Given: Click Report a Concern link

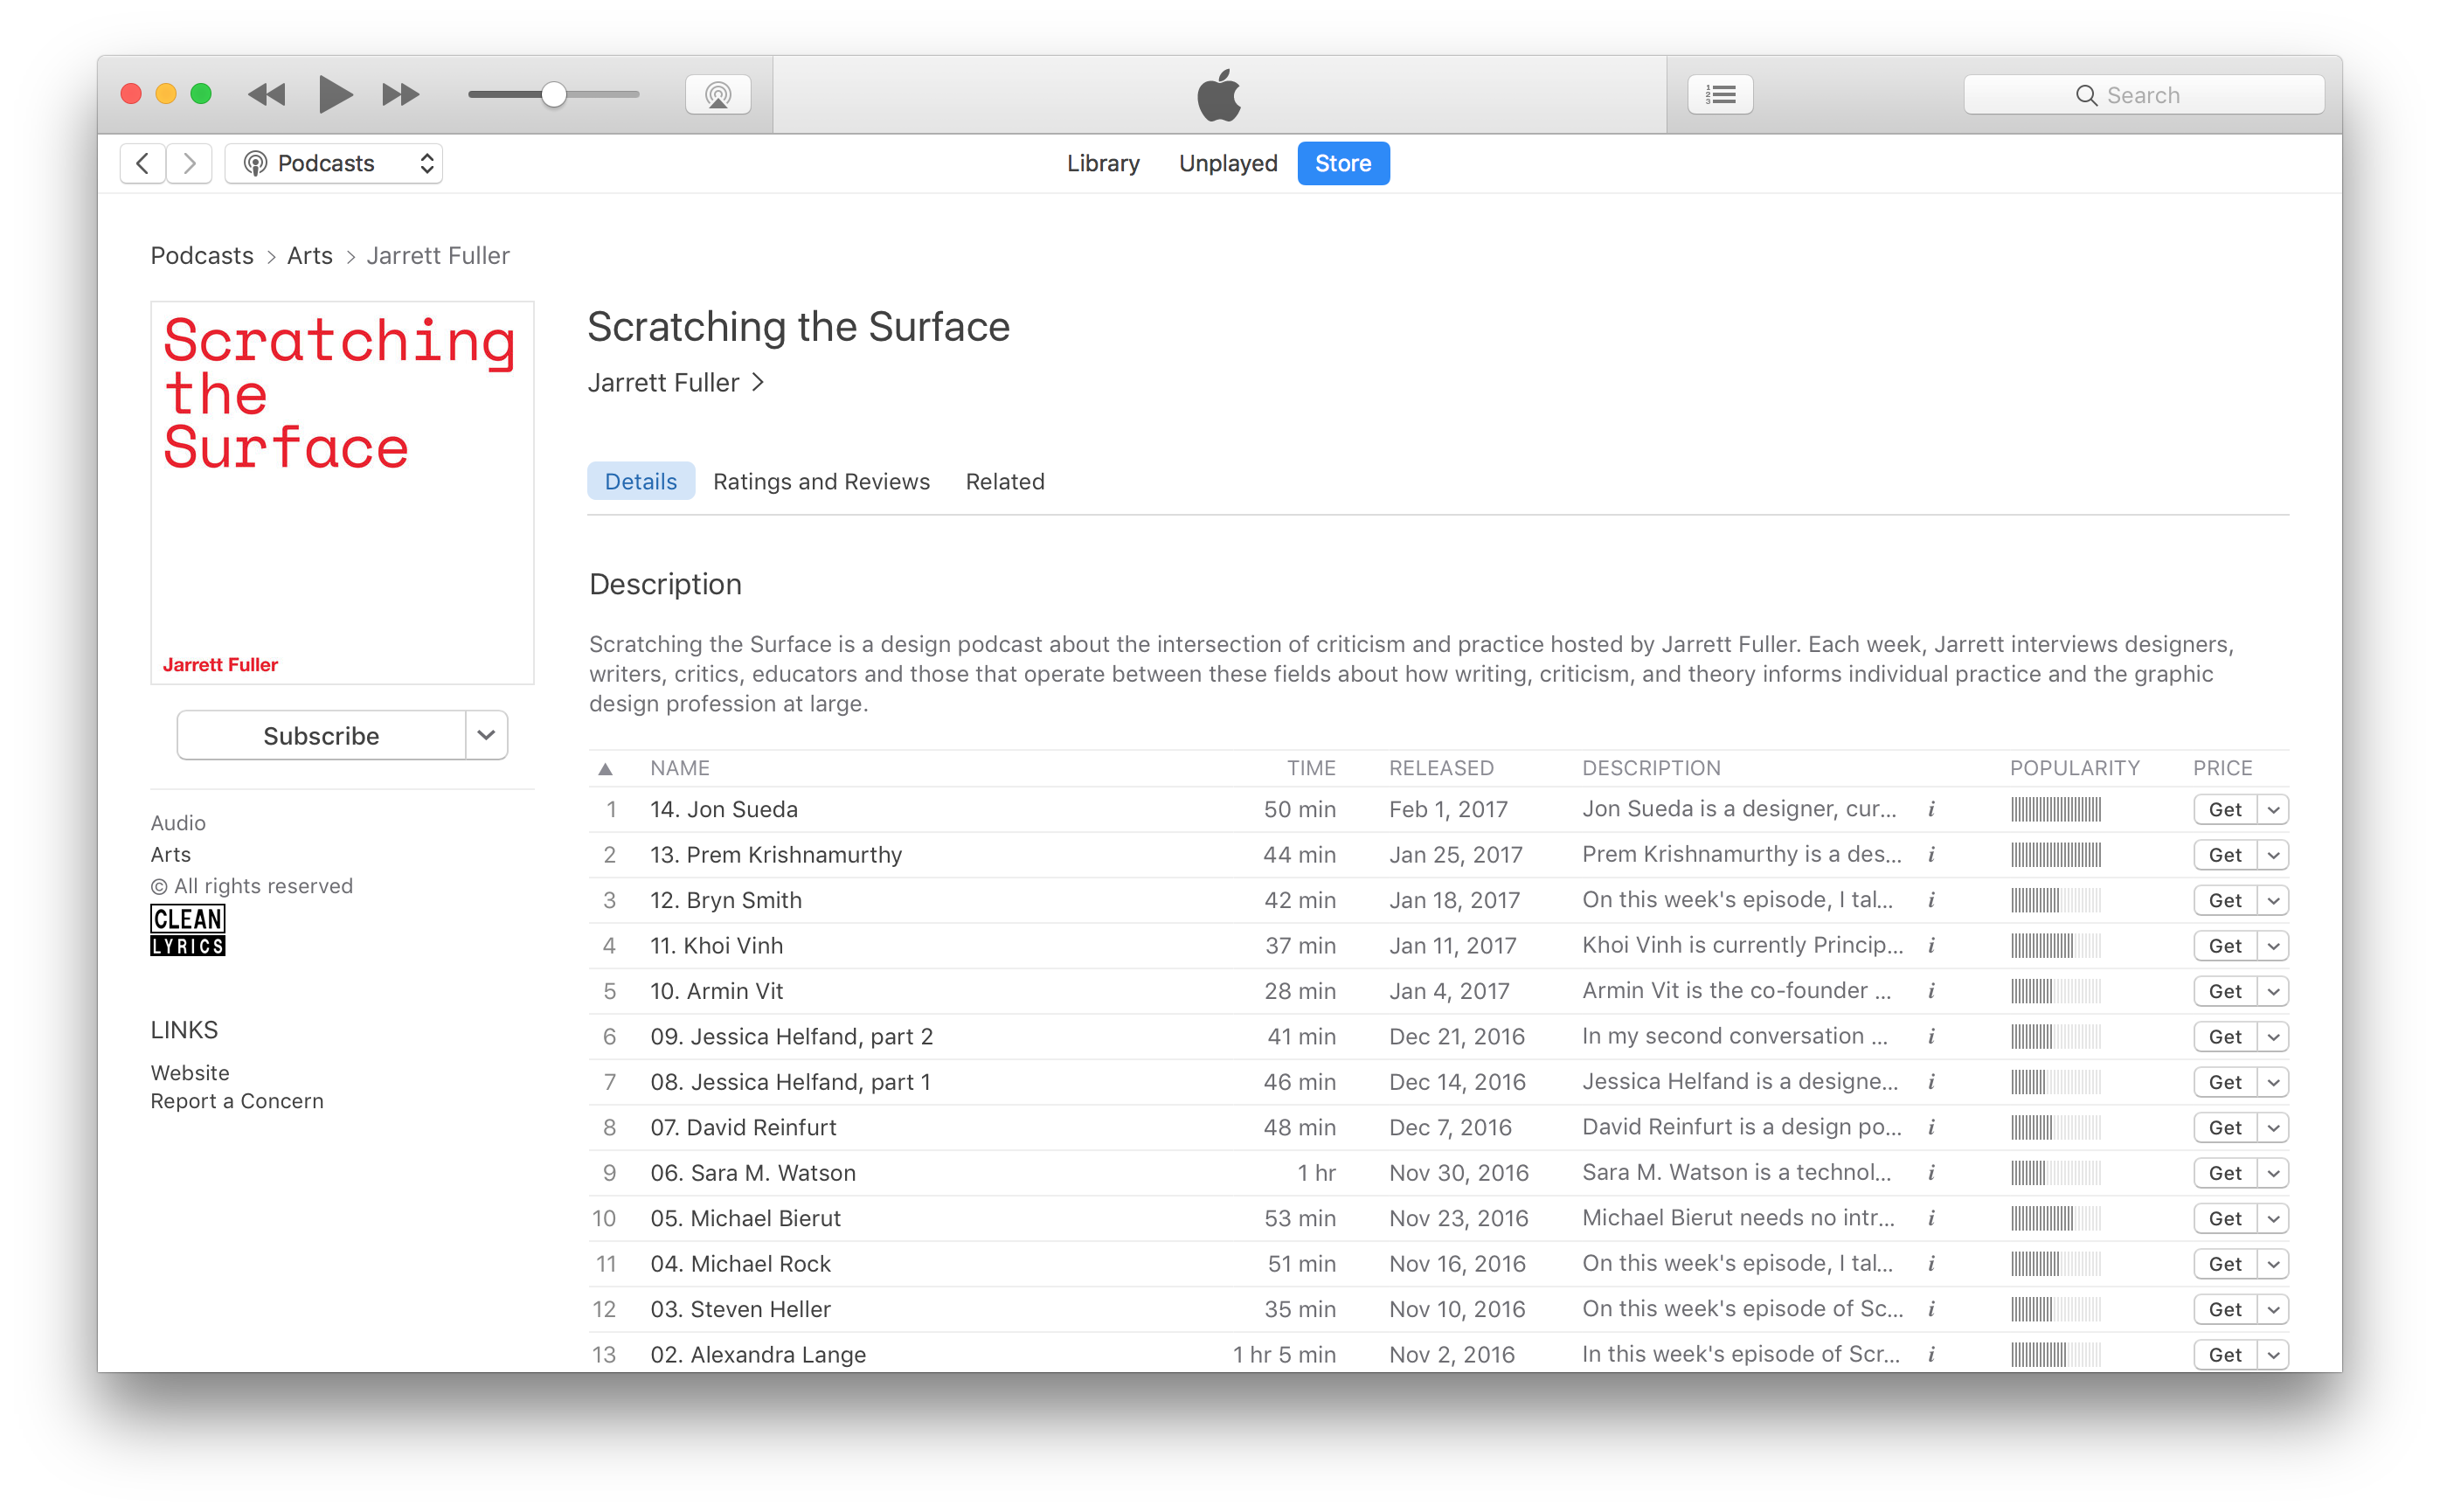Looking at the screenshot, I should 237,1101.
